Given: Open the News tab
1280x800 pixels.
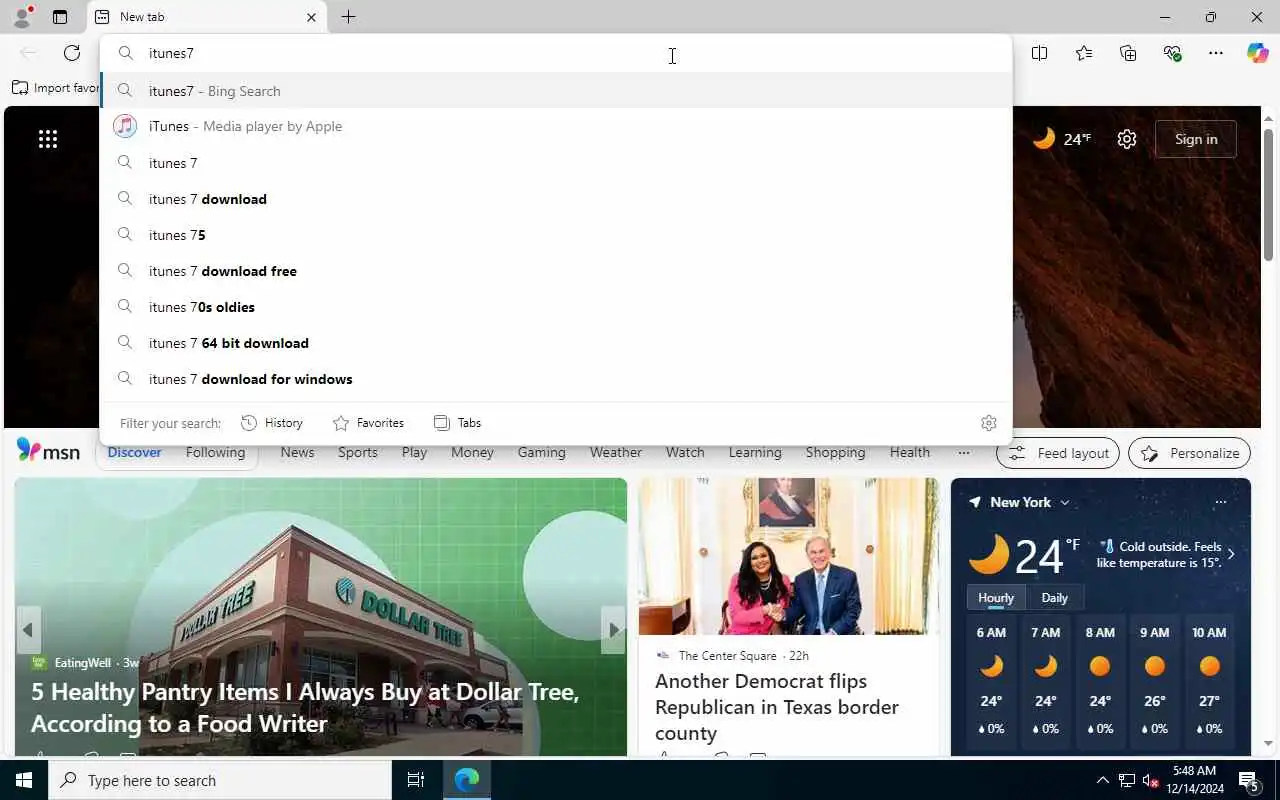Looking at the screenshot, I should (297, 452).
